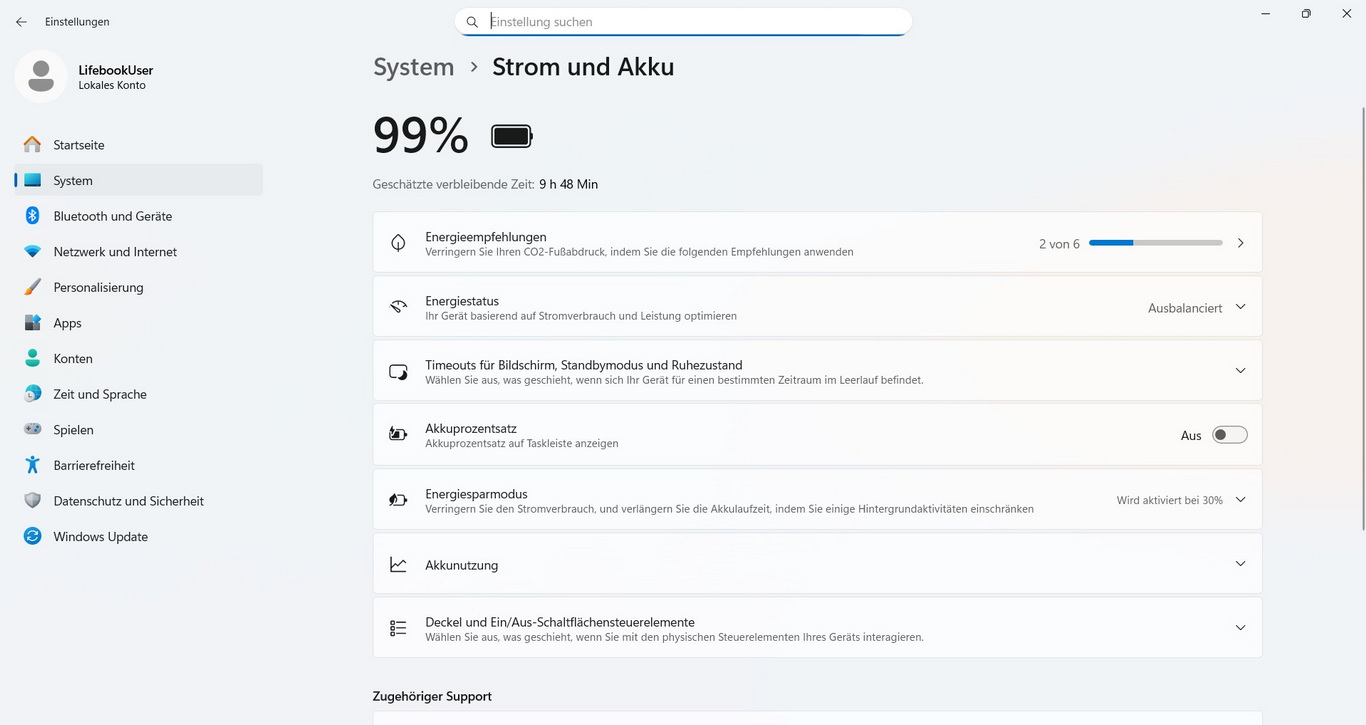The image size is (1366, 725).
Task: Click the LifebookUser profile avatar
Action: tap(41, 77)
